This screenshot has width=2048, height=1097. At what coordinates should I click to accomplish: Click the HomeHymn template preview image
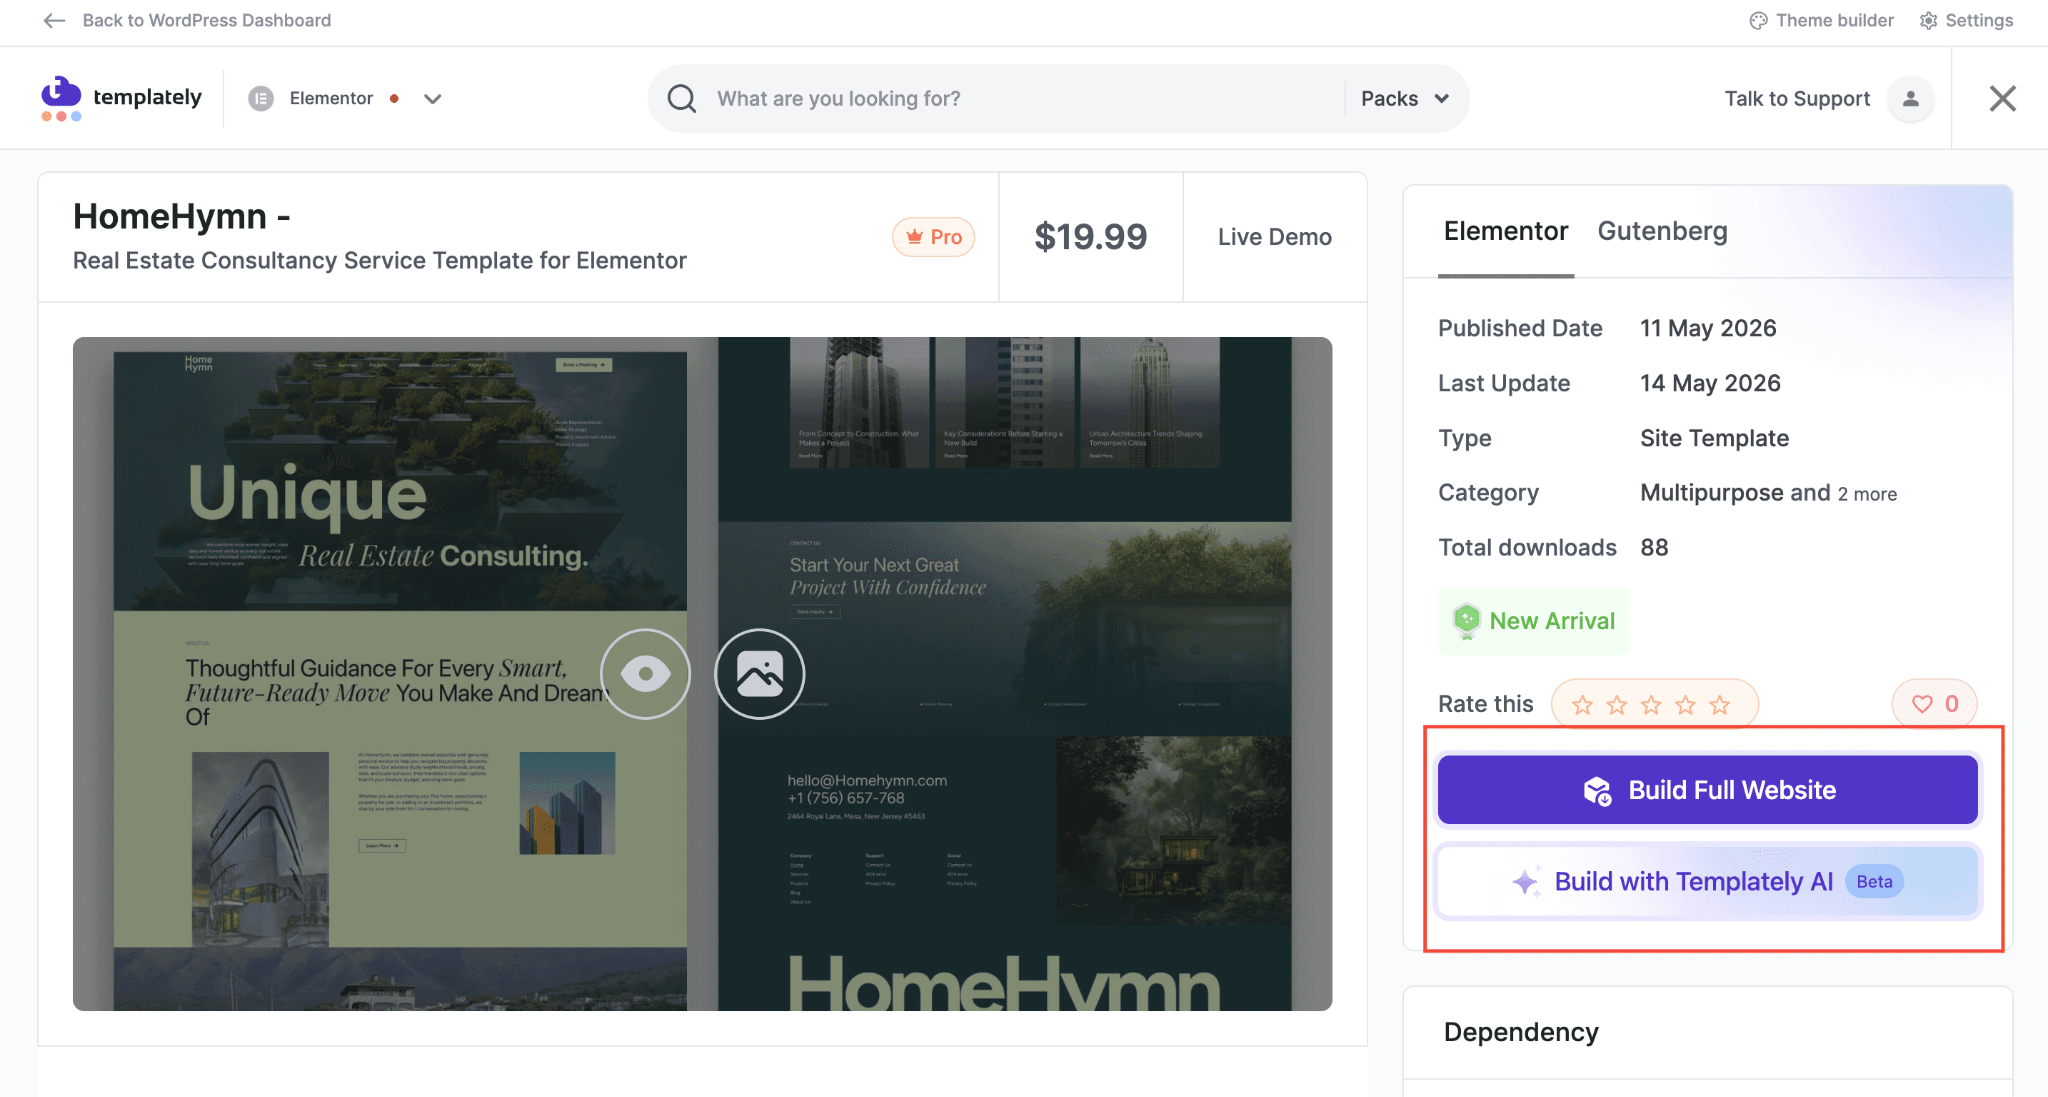702,673
